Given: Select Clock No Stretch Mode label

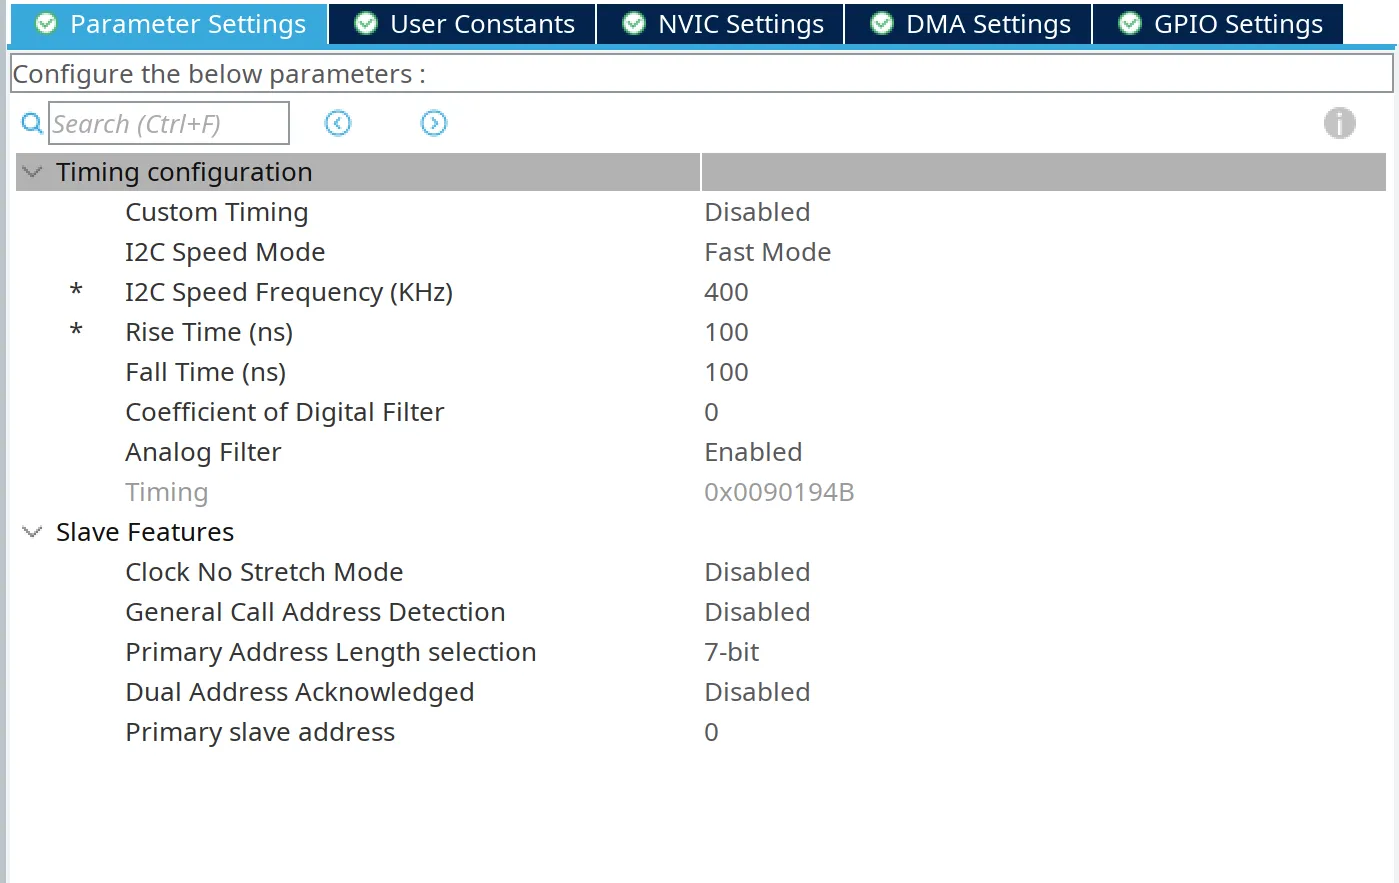Looking at the screenshot, I should click(x=264, y=572).
